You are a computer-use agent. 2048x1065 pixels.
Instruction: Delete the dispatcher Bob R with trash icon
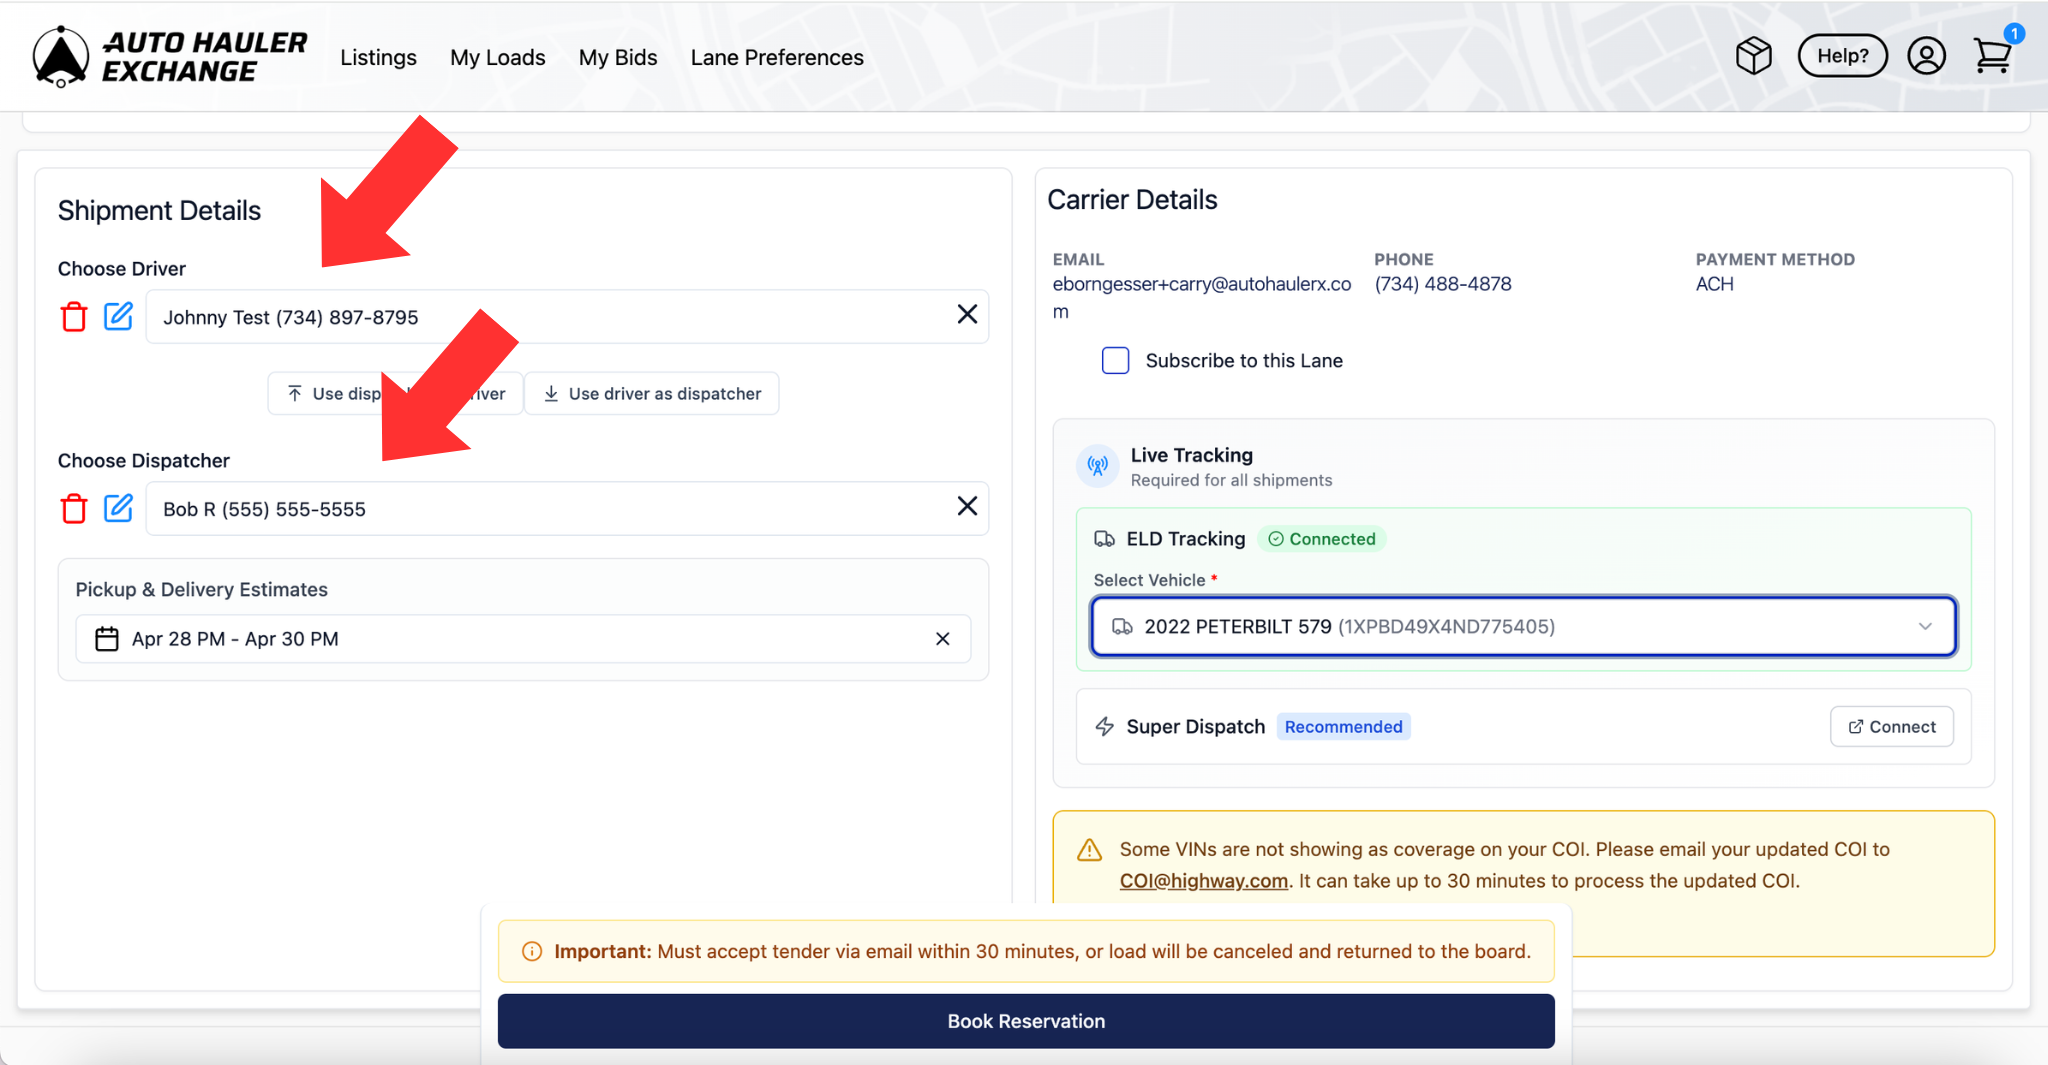click(x=74, y=509)
